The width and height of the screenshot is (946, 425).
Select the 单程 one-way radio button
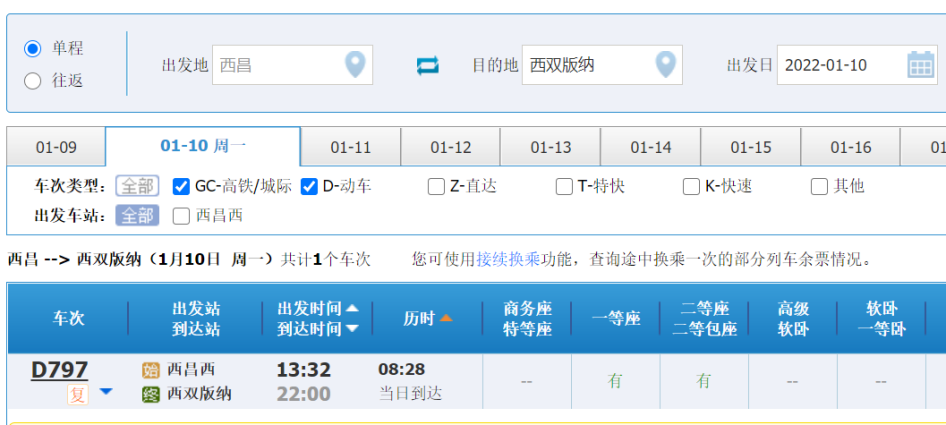(x=33, y=49)
